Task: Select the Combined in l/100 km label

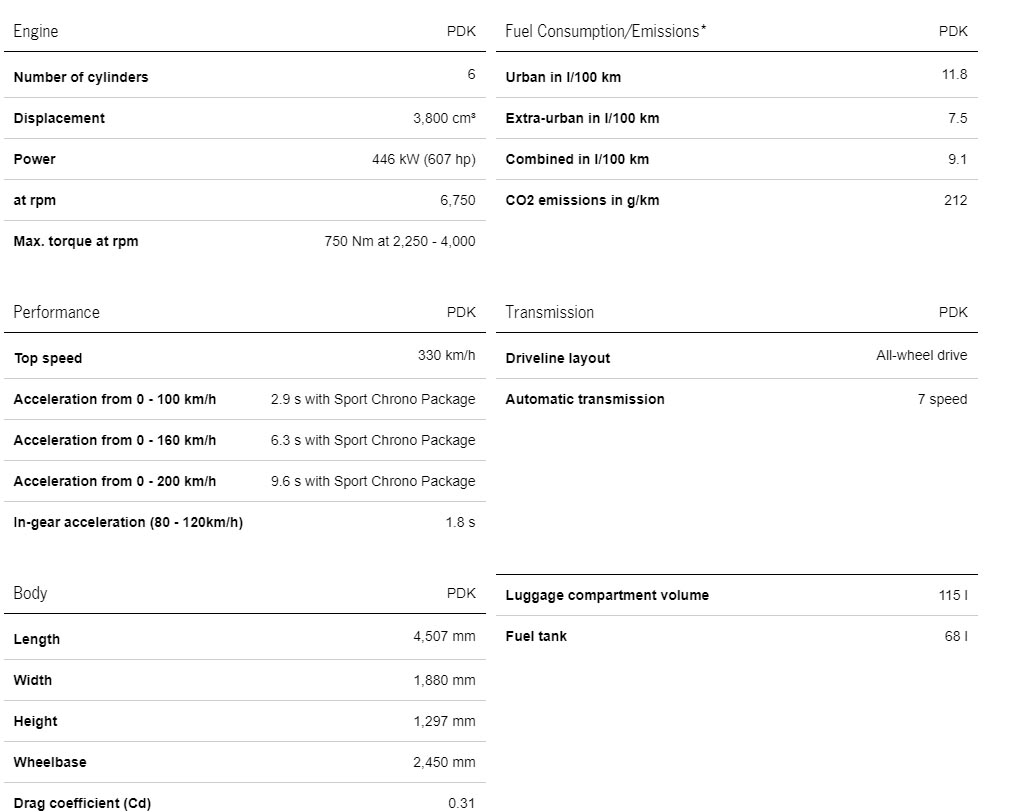Action: click(x=577, y=159)
